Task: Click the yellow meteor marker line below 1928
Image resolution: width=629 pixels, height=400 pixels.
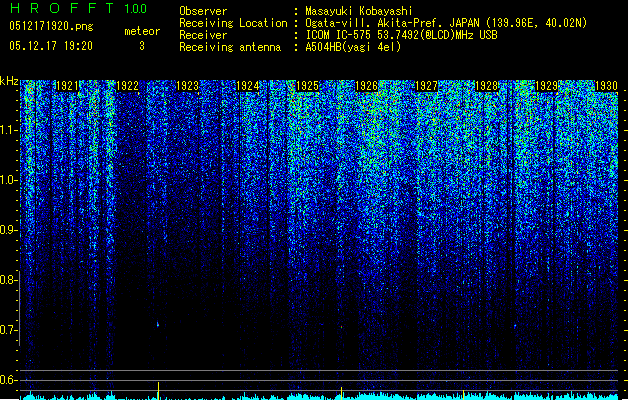Action: tap(464, 395)
